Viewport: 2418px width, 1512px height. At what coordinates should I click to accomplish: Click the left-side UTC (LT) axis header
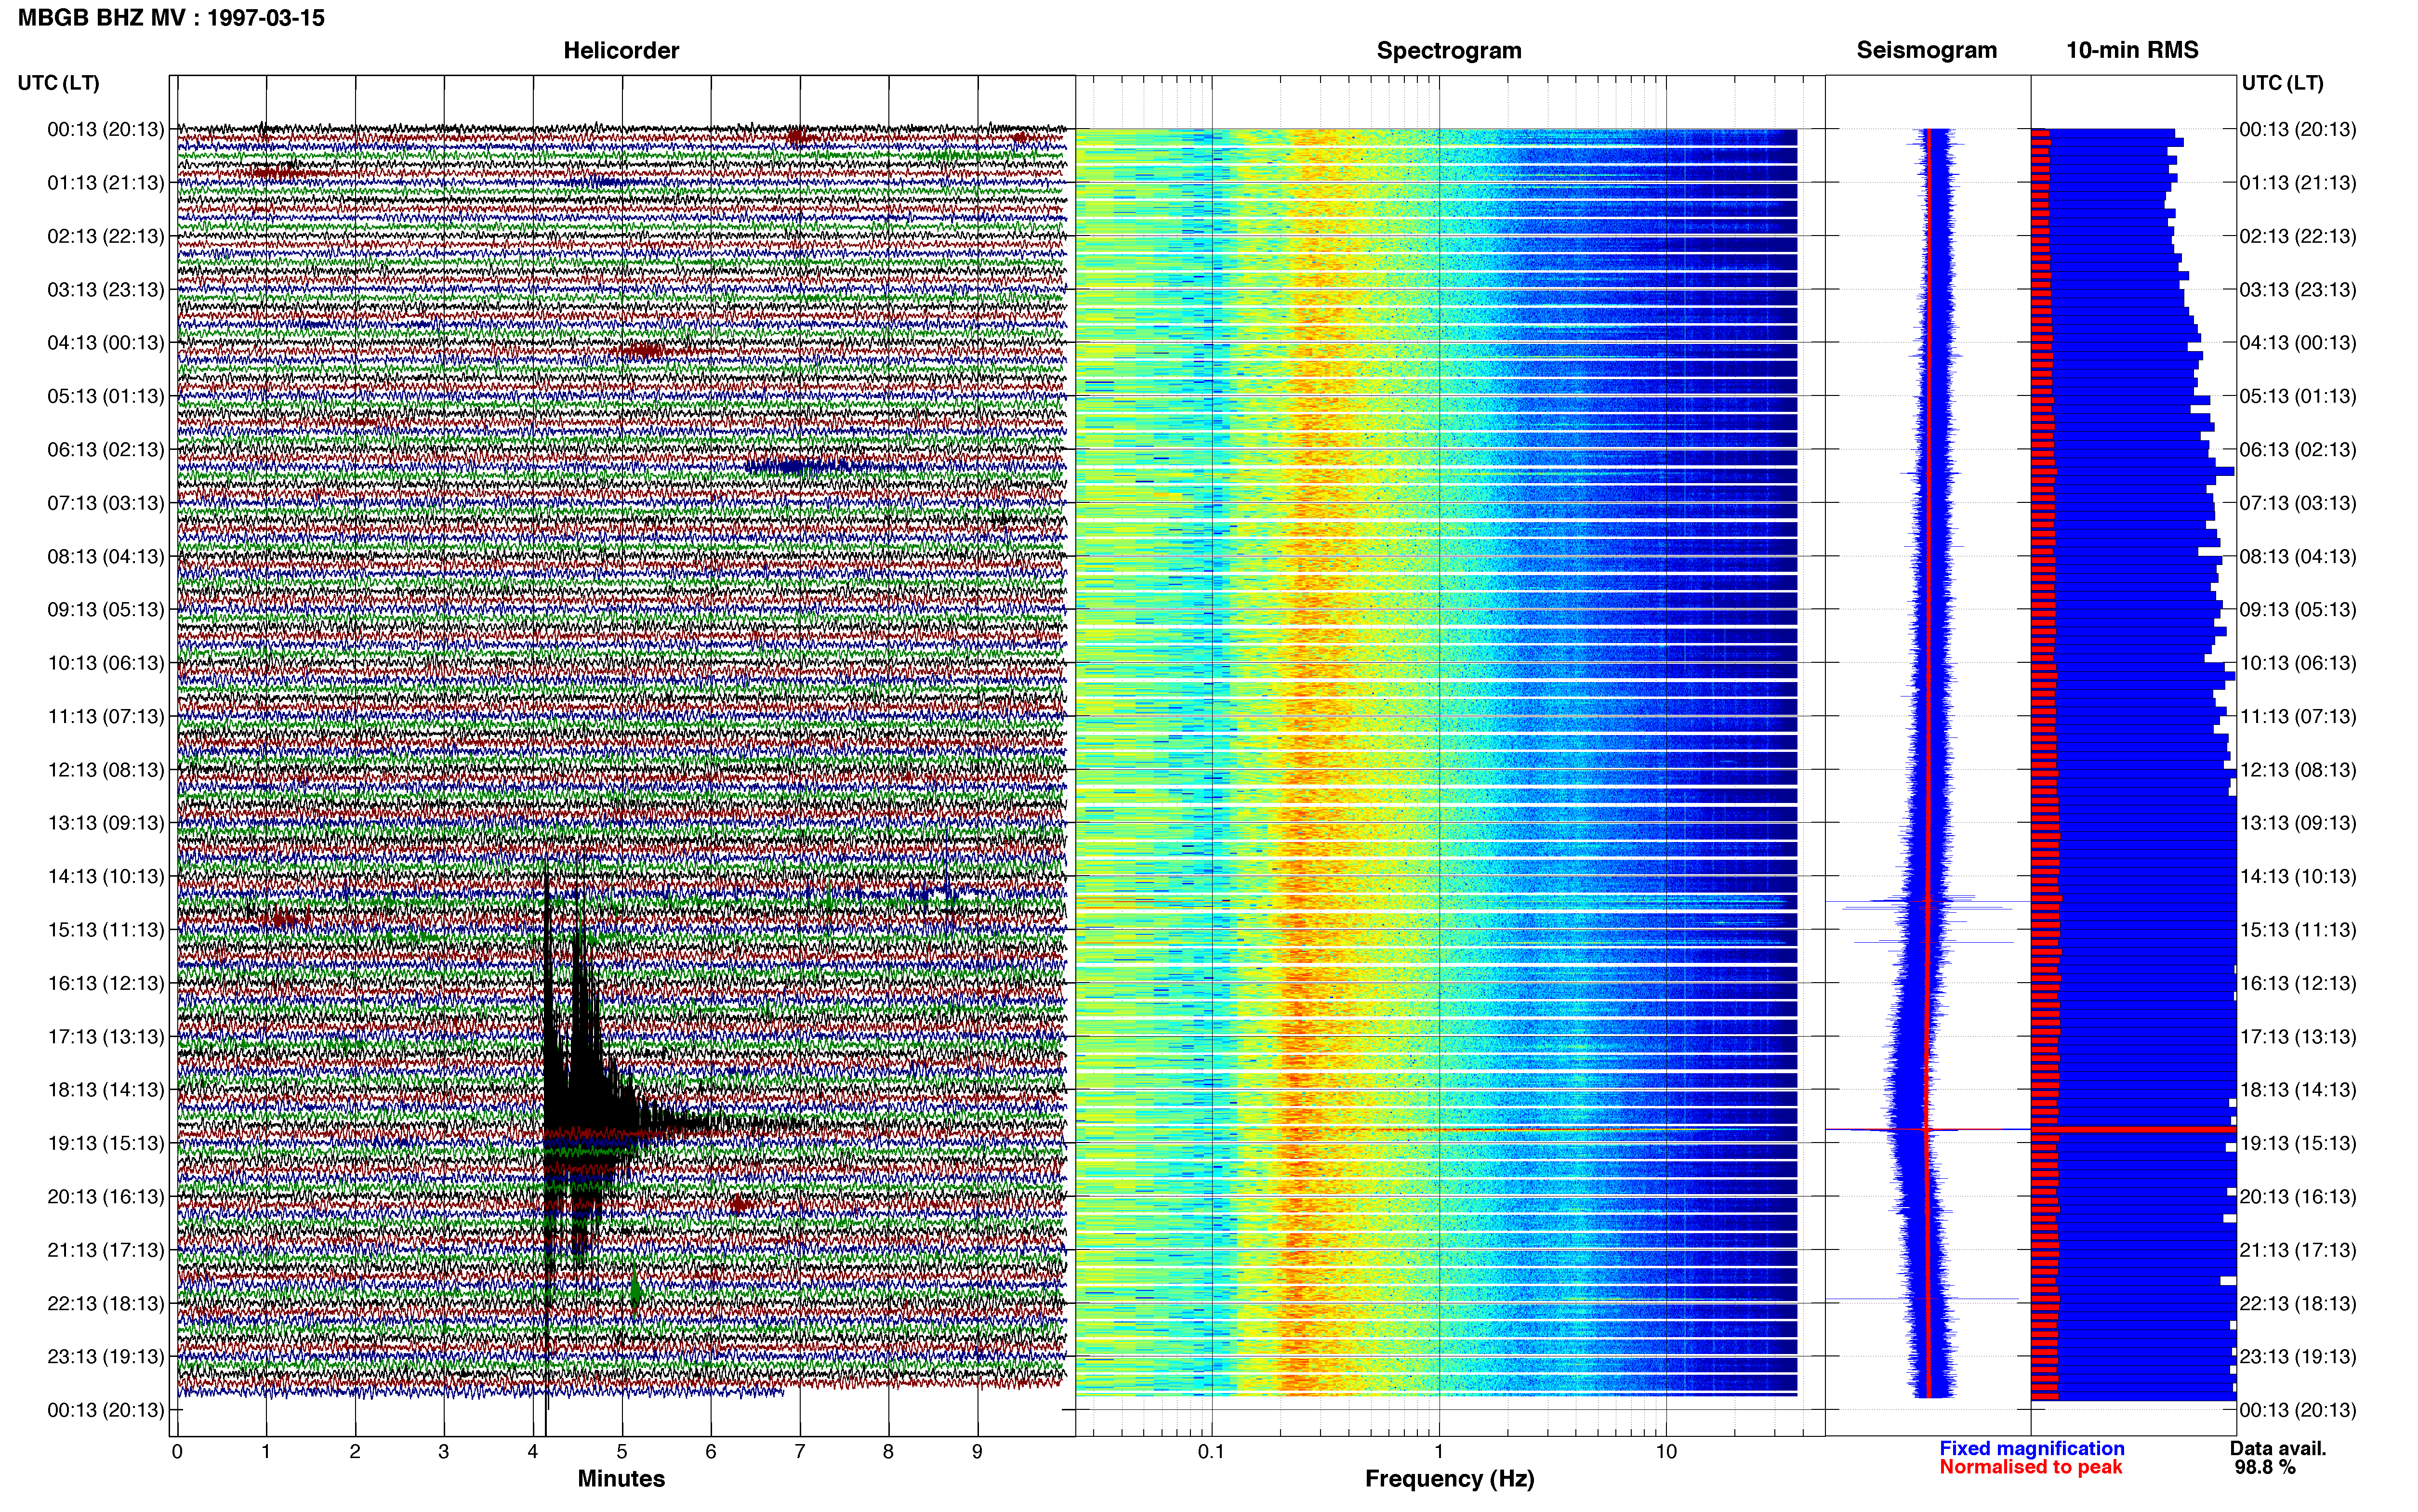[x=58, y=83]
